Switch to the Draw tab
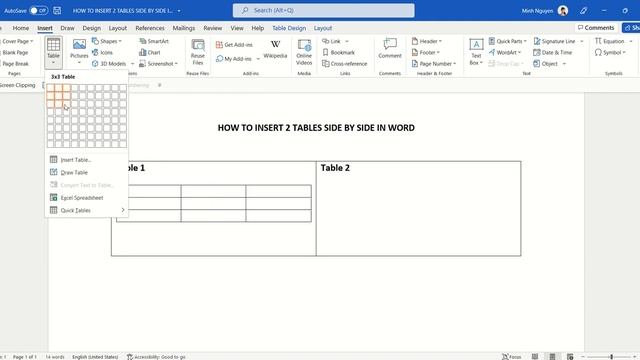 67,28
